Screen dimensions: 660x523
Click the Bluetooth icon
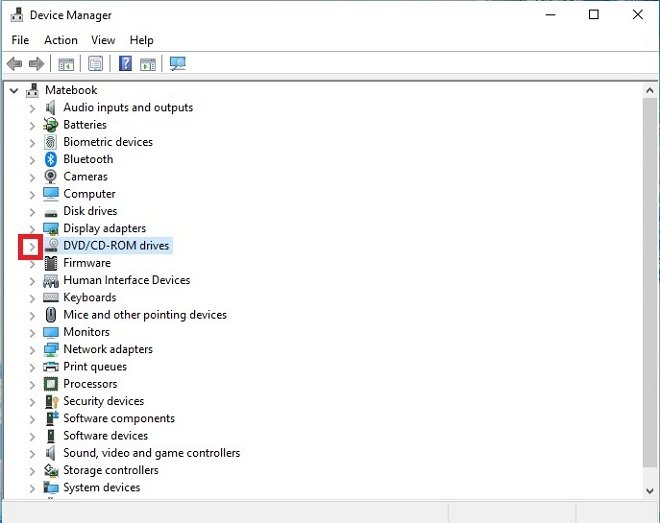pos(51,159)
